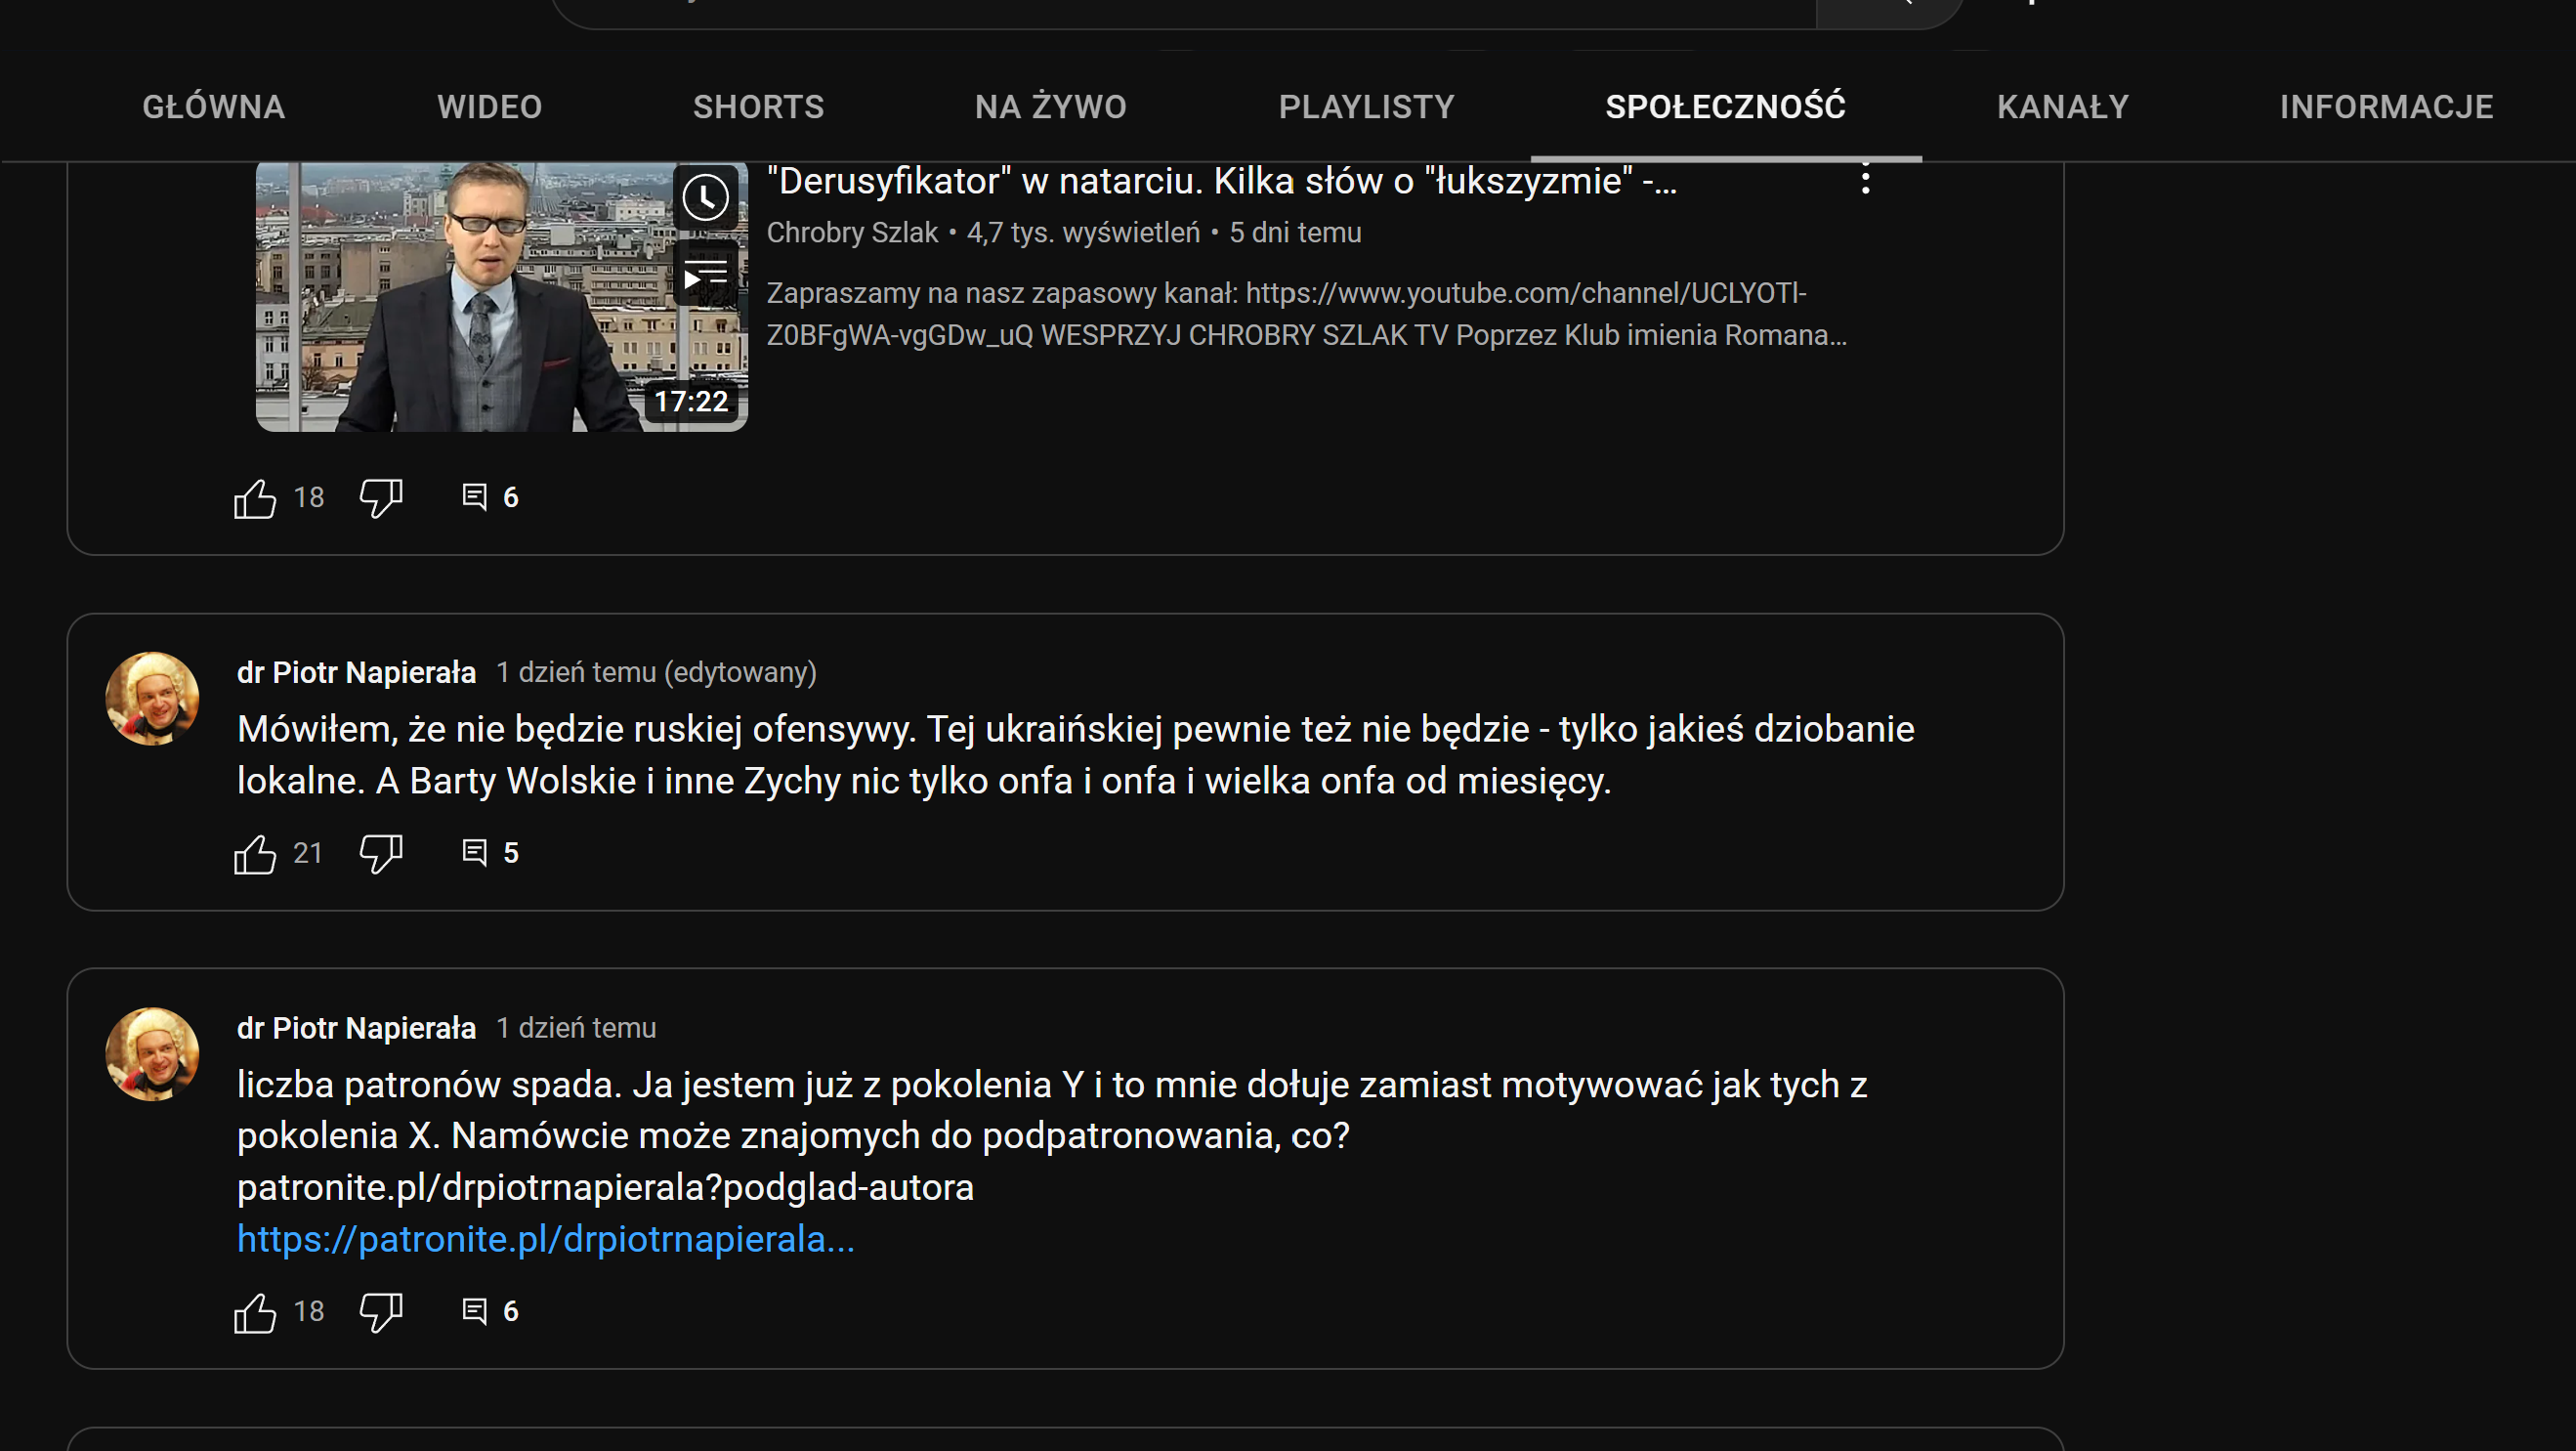This screenshot has height=1451, width=2576.
Task: Click the Derusyfikator video title
Action: point(1220,181)
